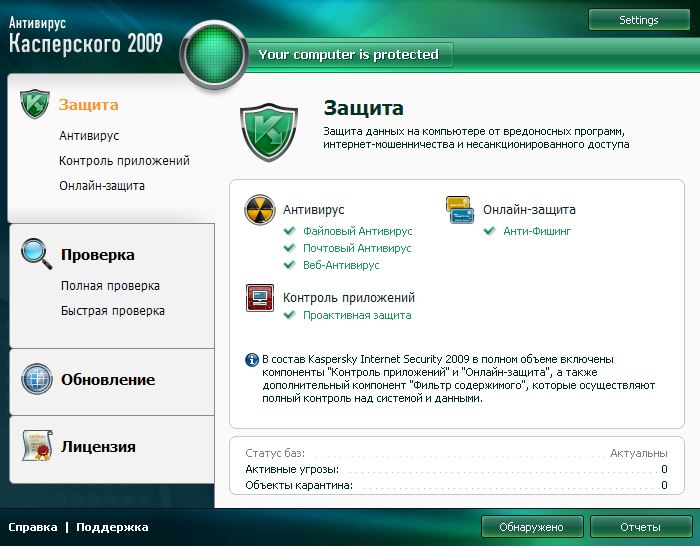The image size is (700, 546).
Task: Toggle checkmark beside Анти-Фишинг
Action: click(490, 231)
